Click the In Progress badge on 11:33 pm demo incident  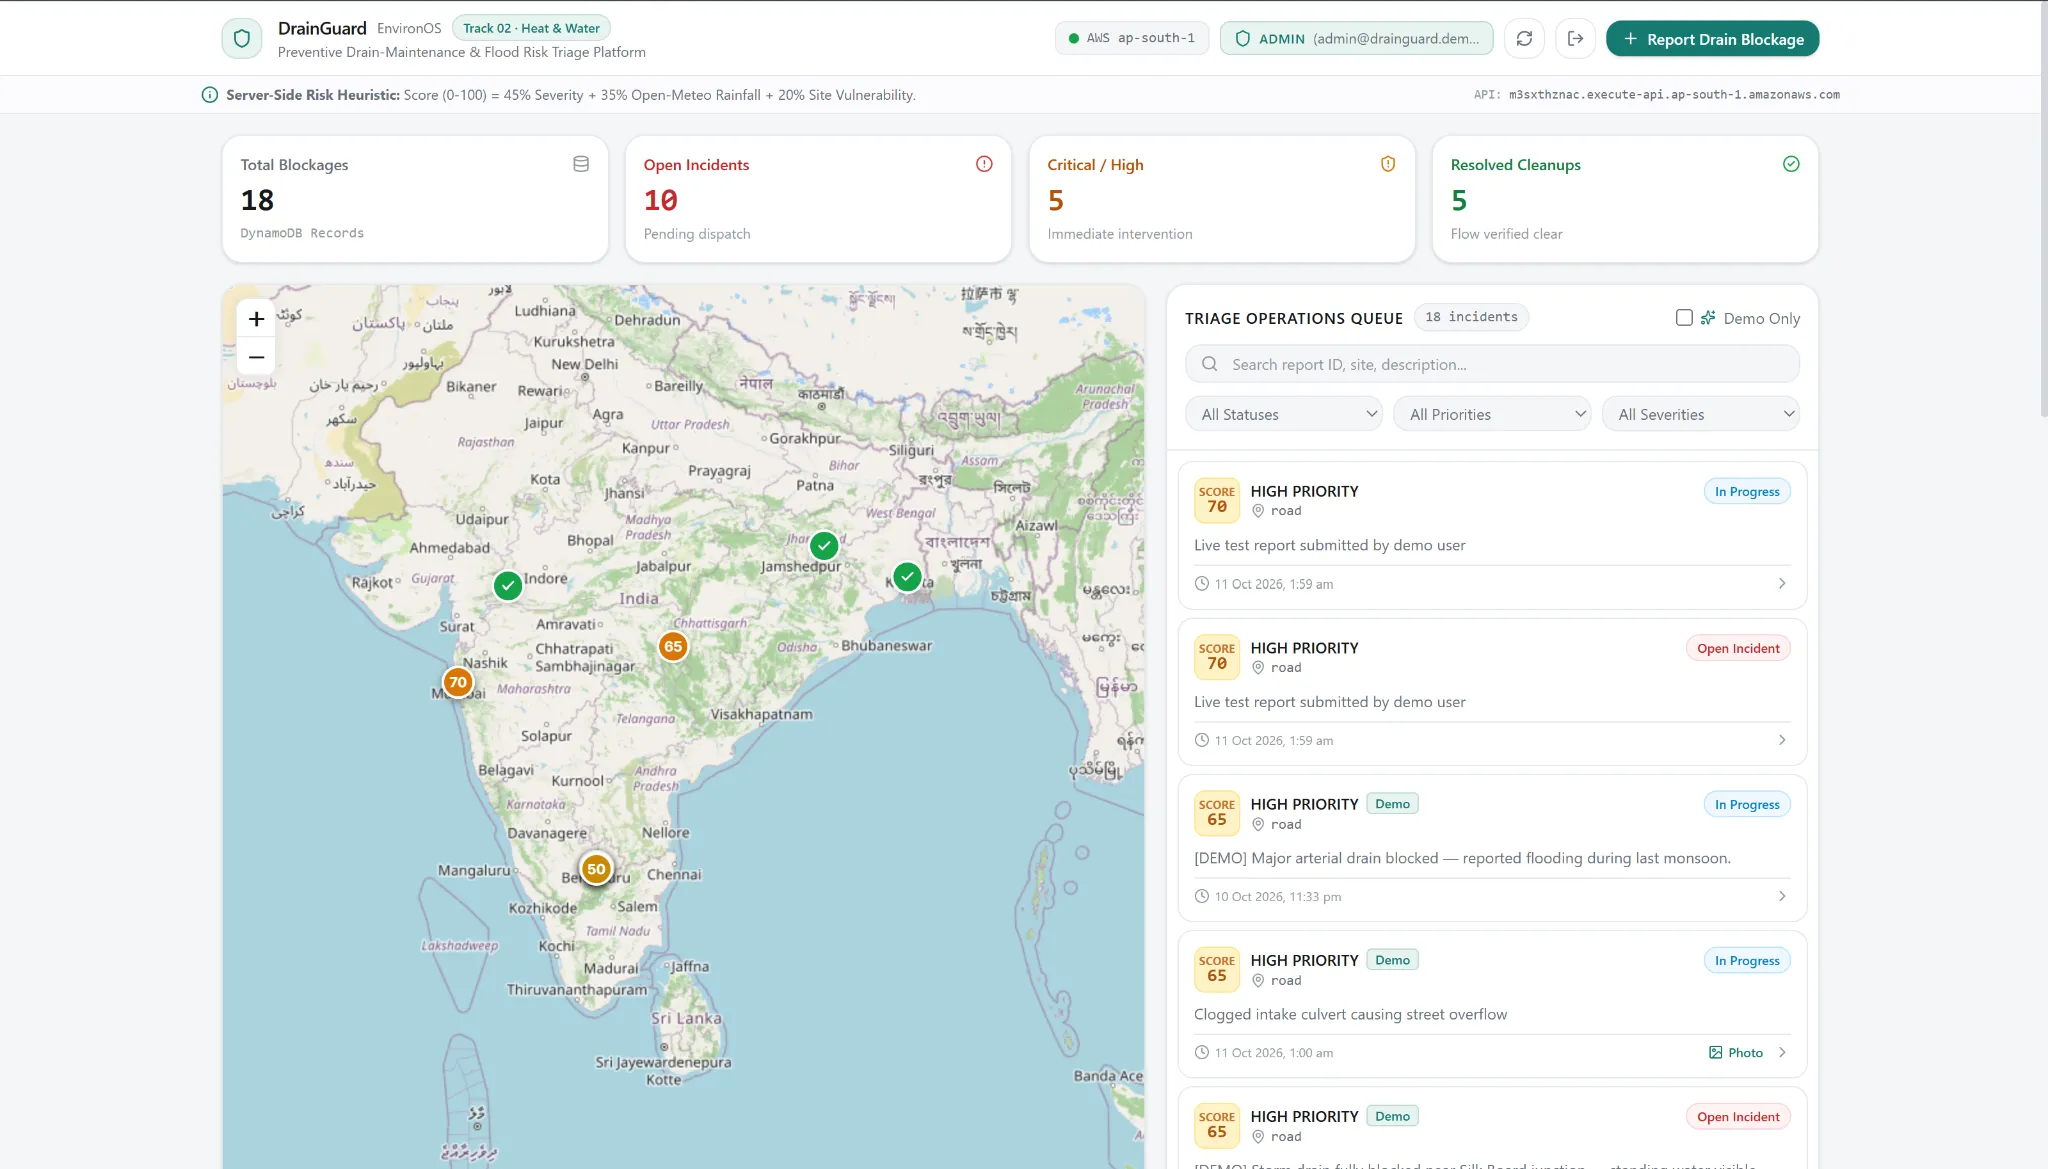(1747, 804)
